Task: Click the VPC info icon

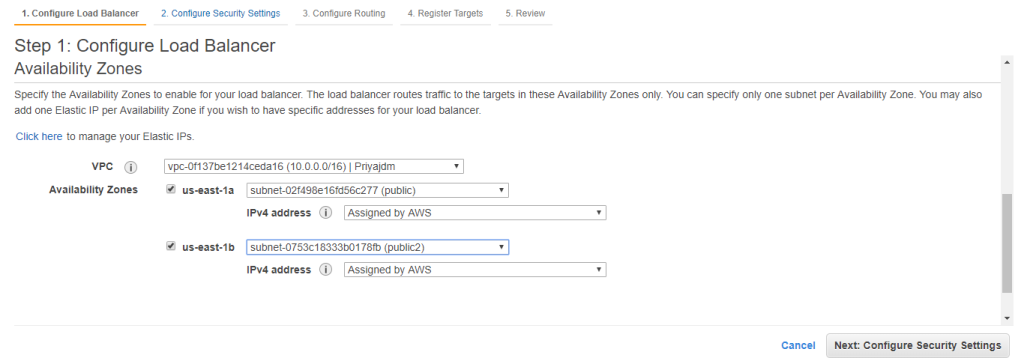Action: coord(131,168)
